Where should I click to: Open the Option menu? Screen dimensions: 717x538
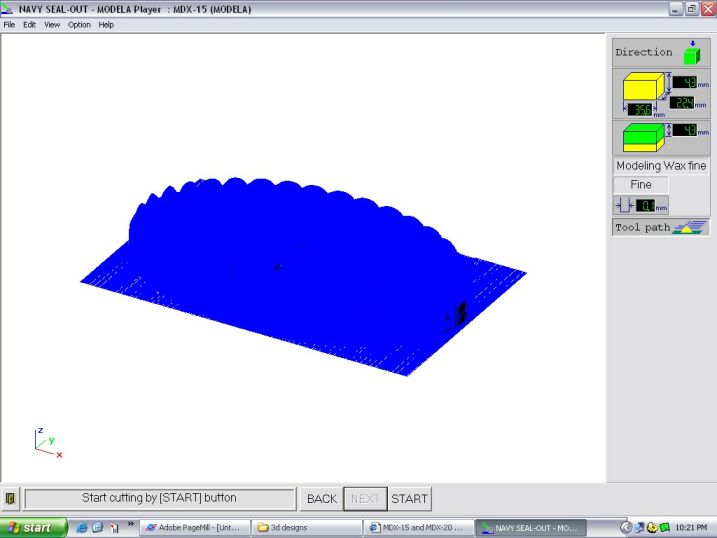79,24
